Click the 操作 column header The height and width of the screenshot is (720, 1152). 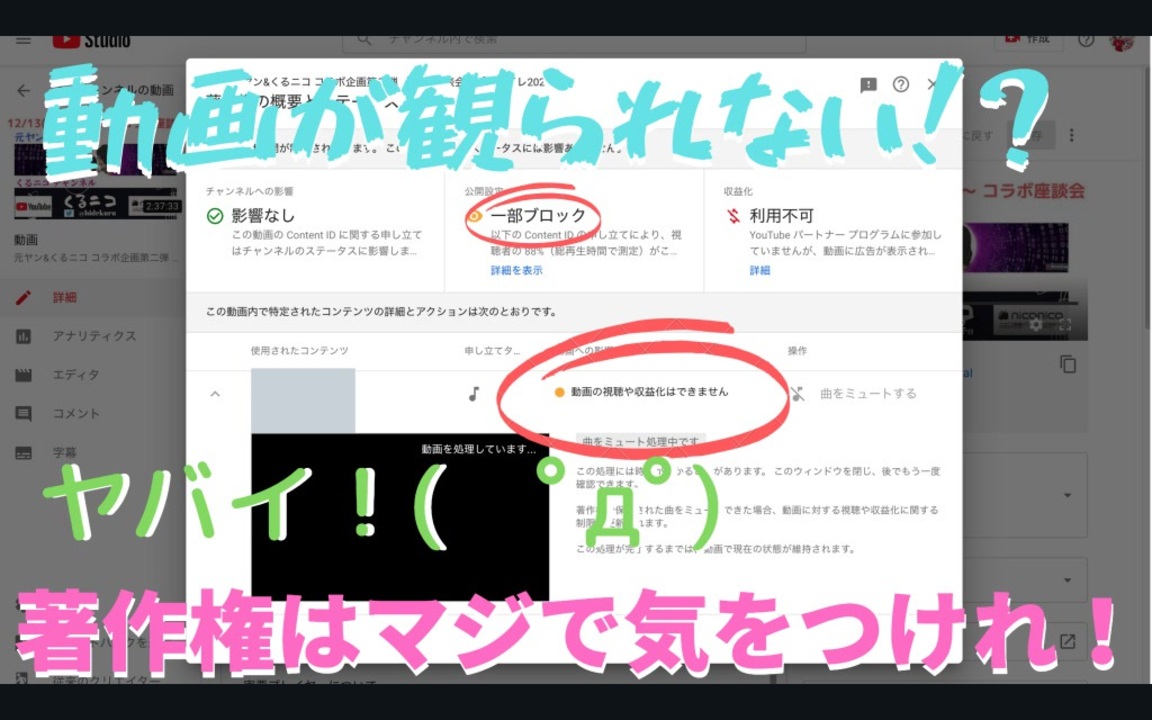pos(797,351)
